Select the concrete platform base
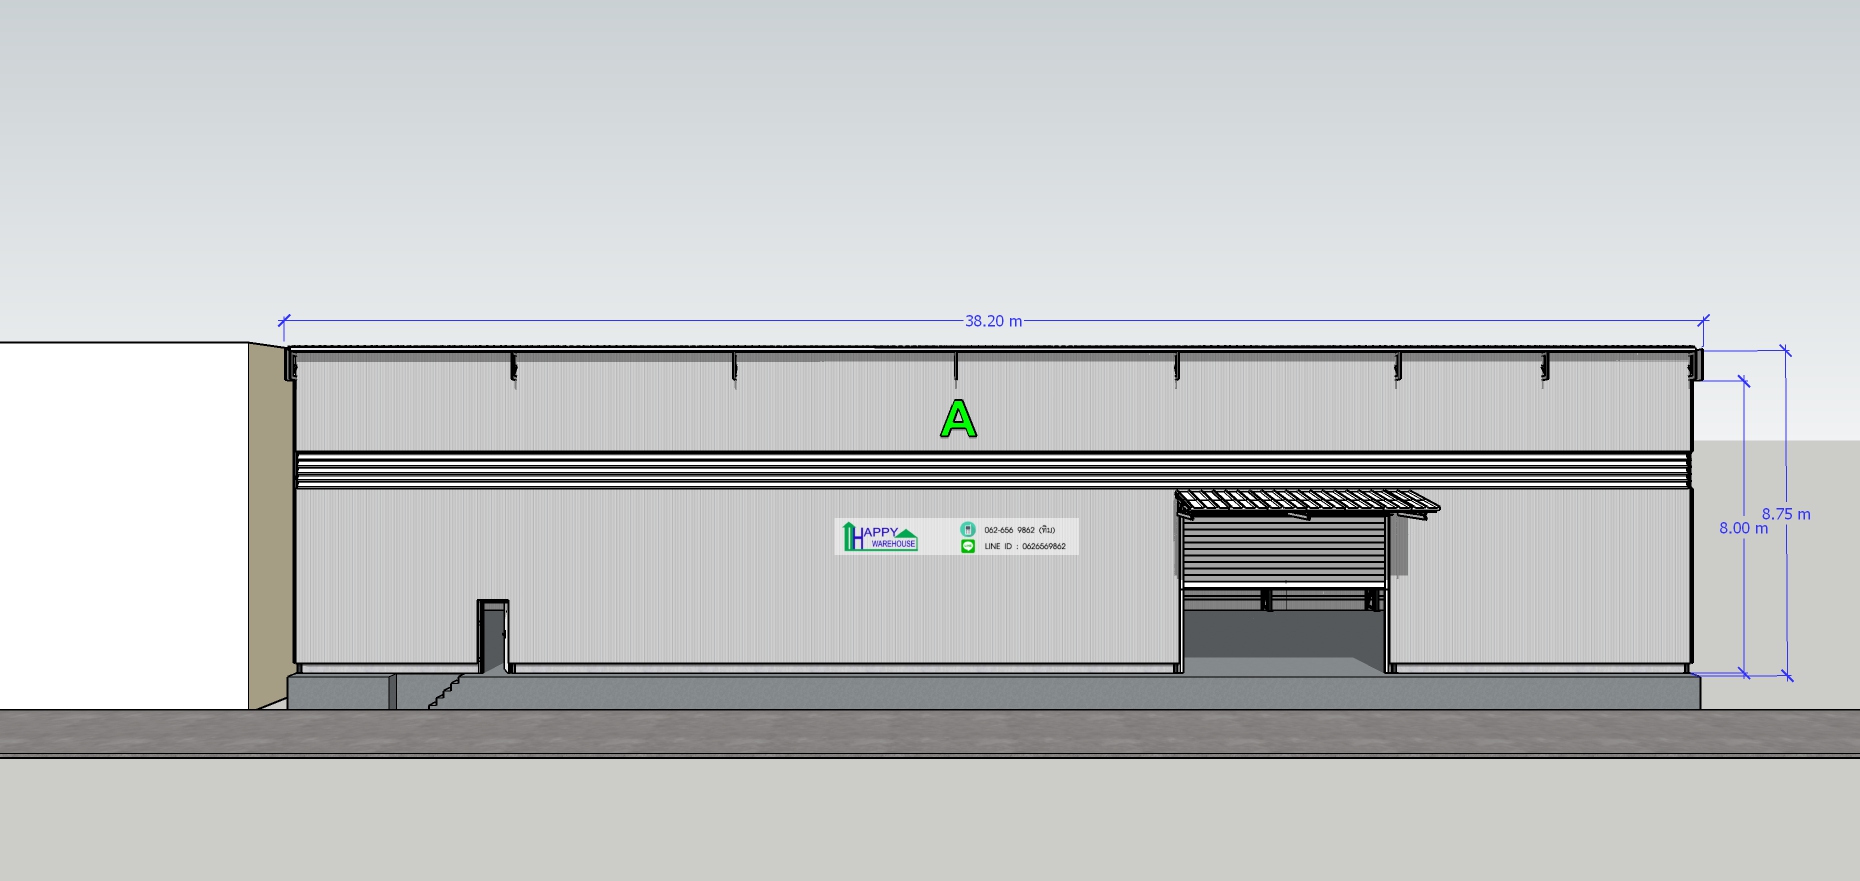This screenshot has width=1860, height=881. coord(1000,692)
